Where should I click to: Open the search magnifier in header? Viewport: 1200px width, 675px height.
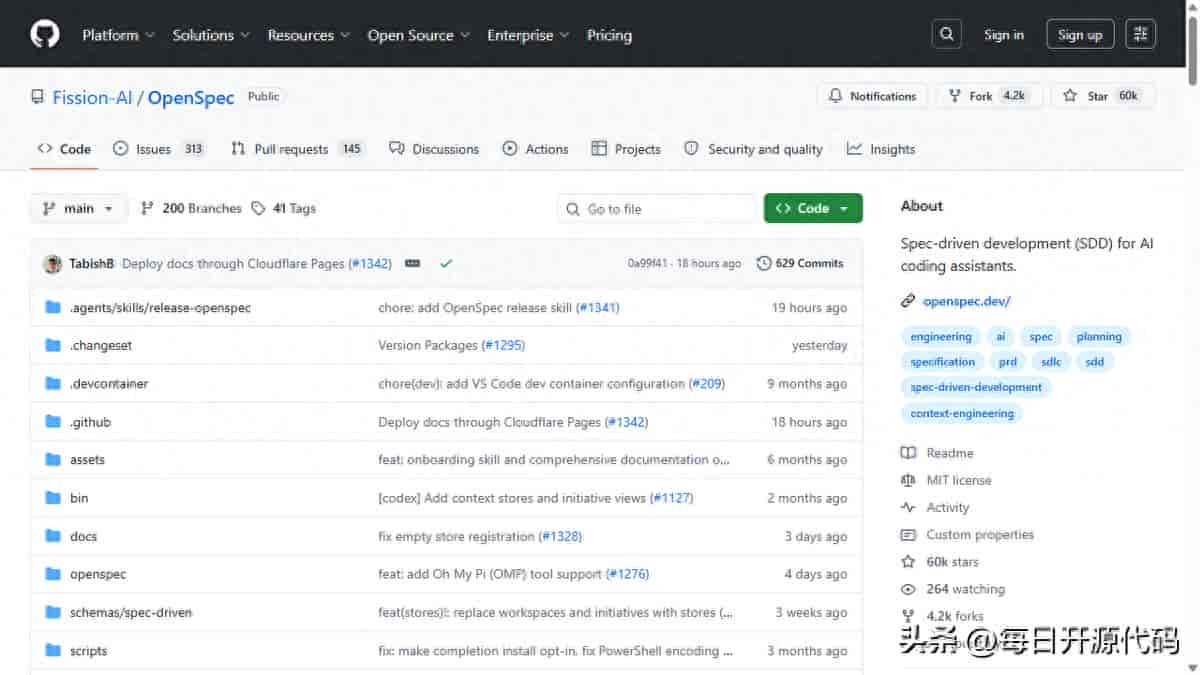click(946, 34)
